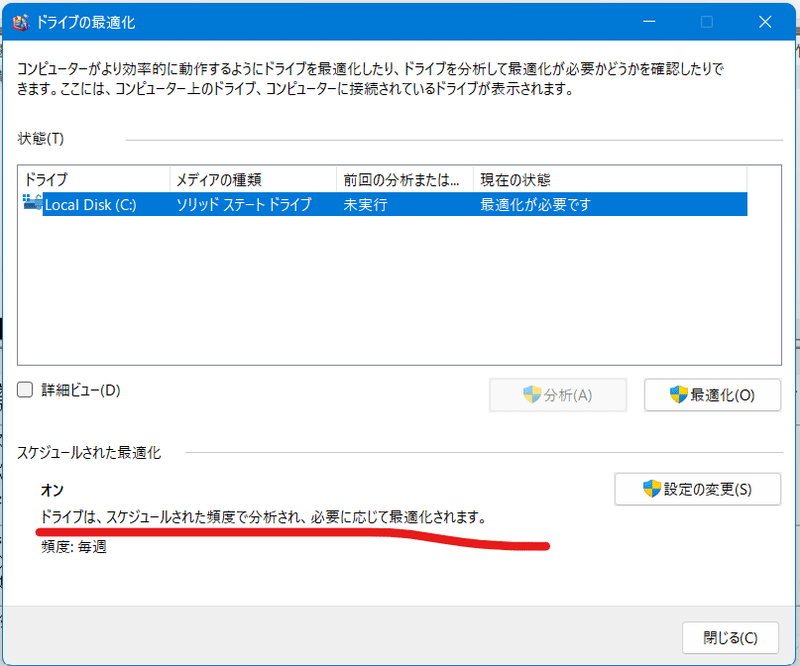The height and width of the screenshot is (666, 800).
Task: Enable the 詳細ビュー(D) checkbox
Action: 25,390
